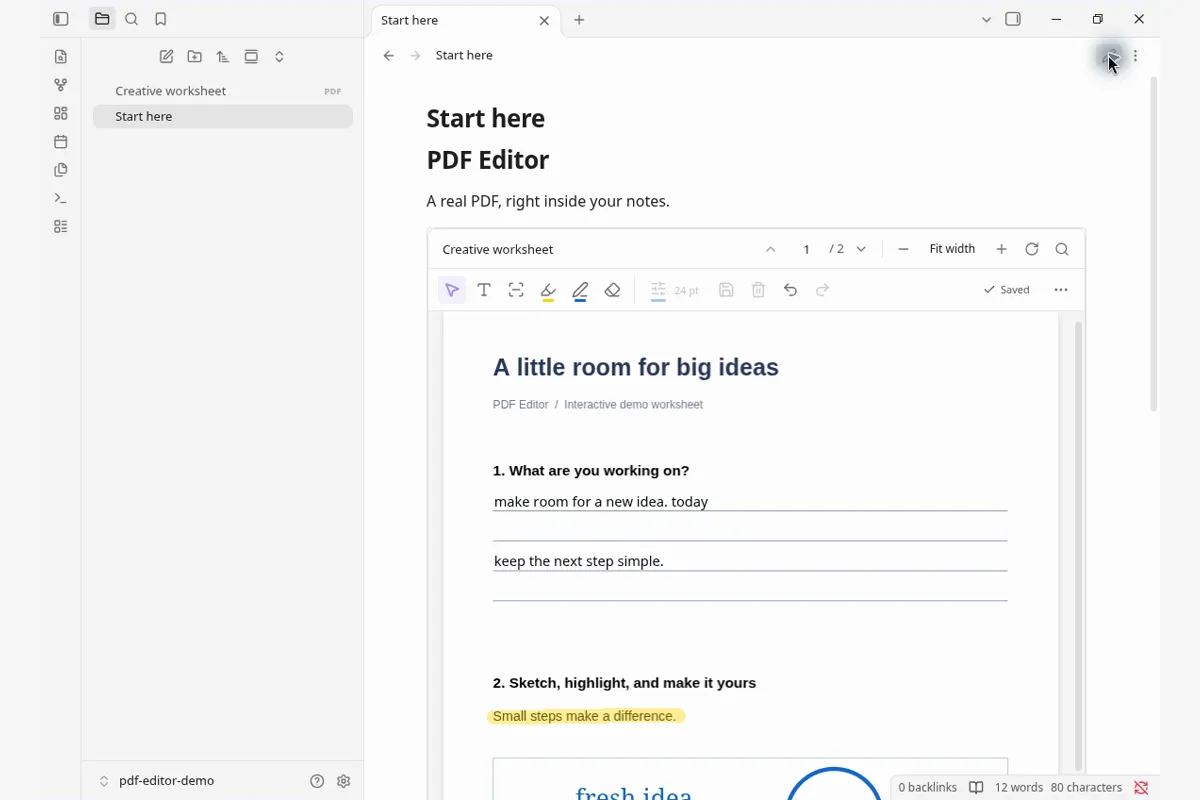
Task: Open more options for the note
Action: point(1135,56)
